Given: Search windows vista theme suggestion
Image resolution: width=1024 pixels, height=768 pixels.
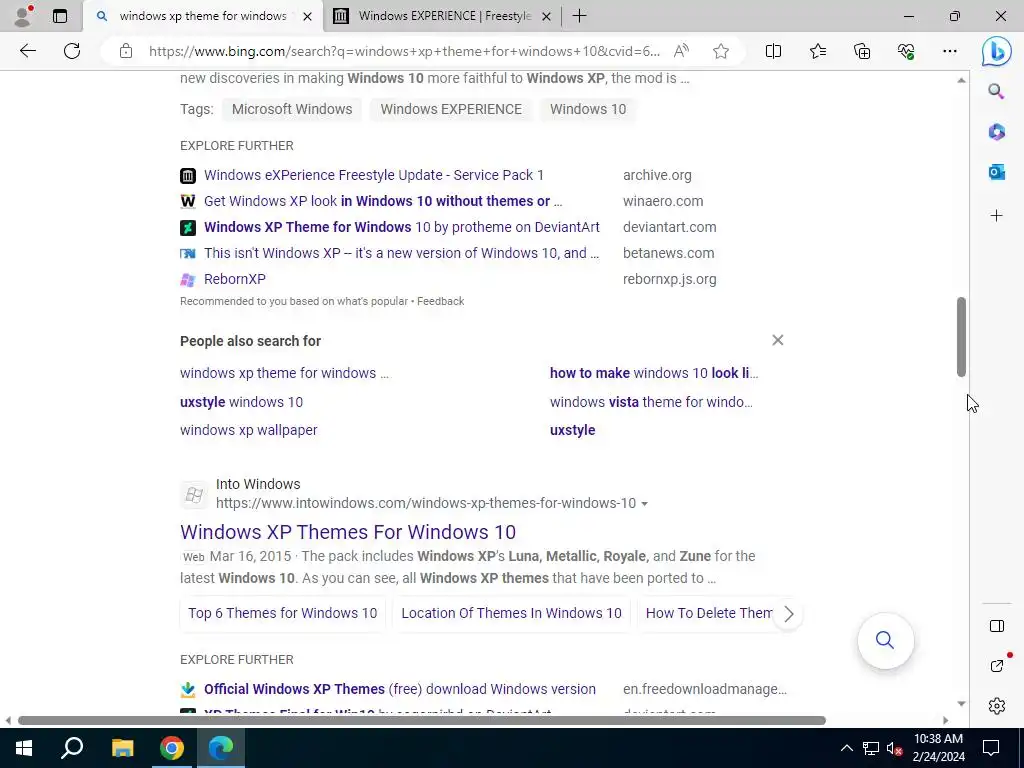Looking at the screenshot, I should tap(651, 402).
